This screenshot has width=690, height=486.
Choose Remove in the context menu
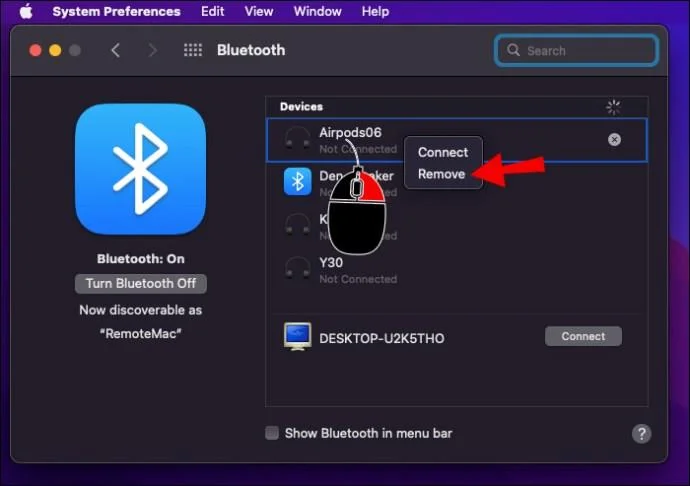441,174
